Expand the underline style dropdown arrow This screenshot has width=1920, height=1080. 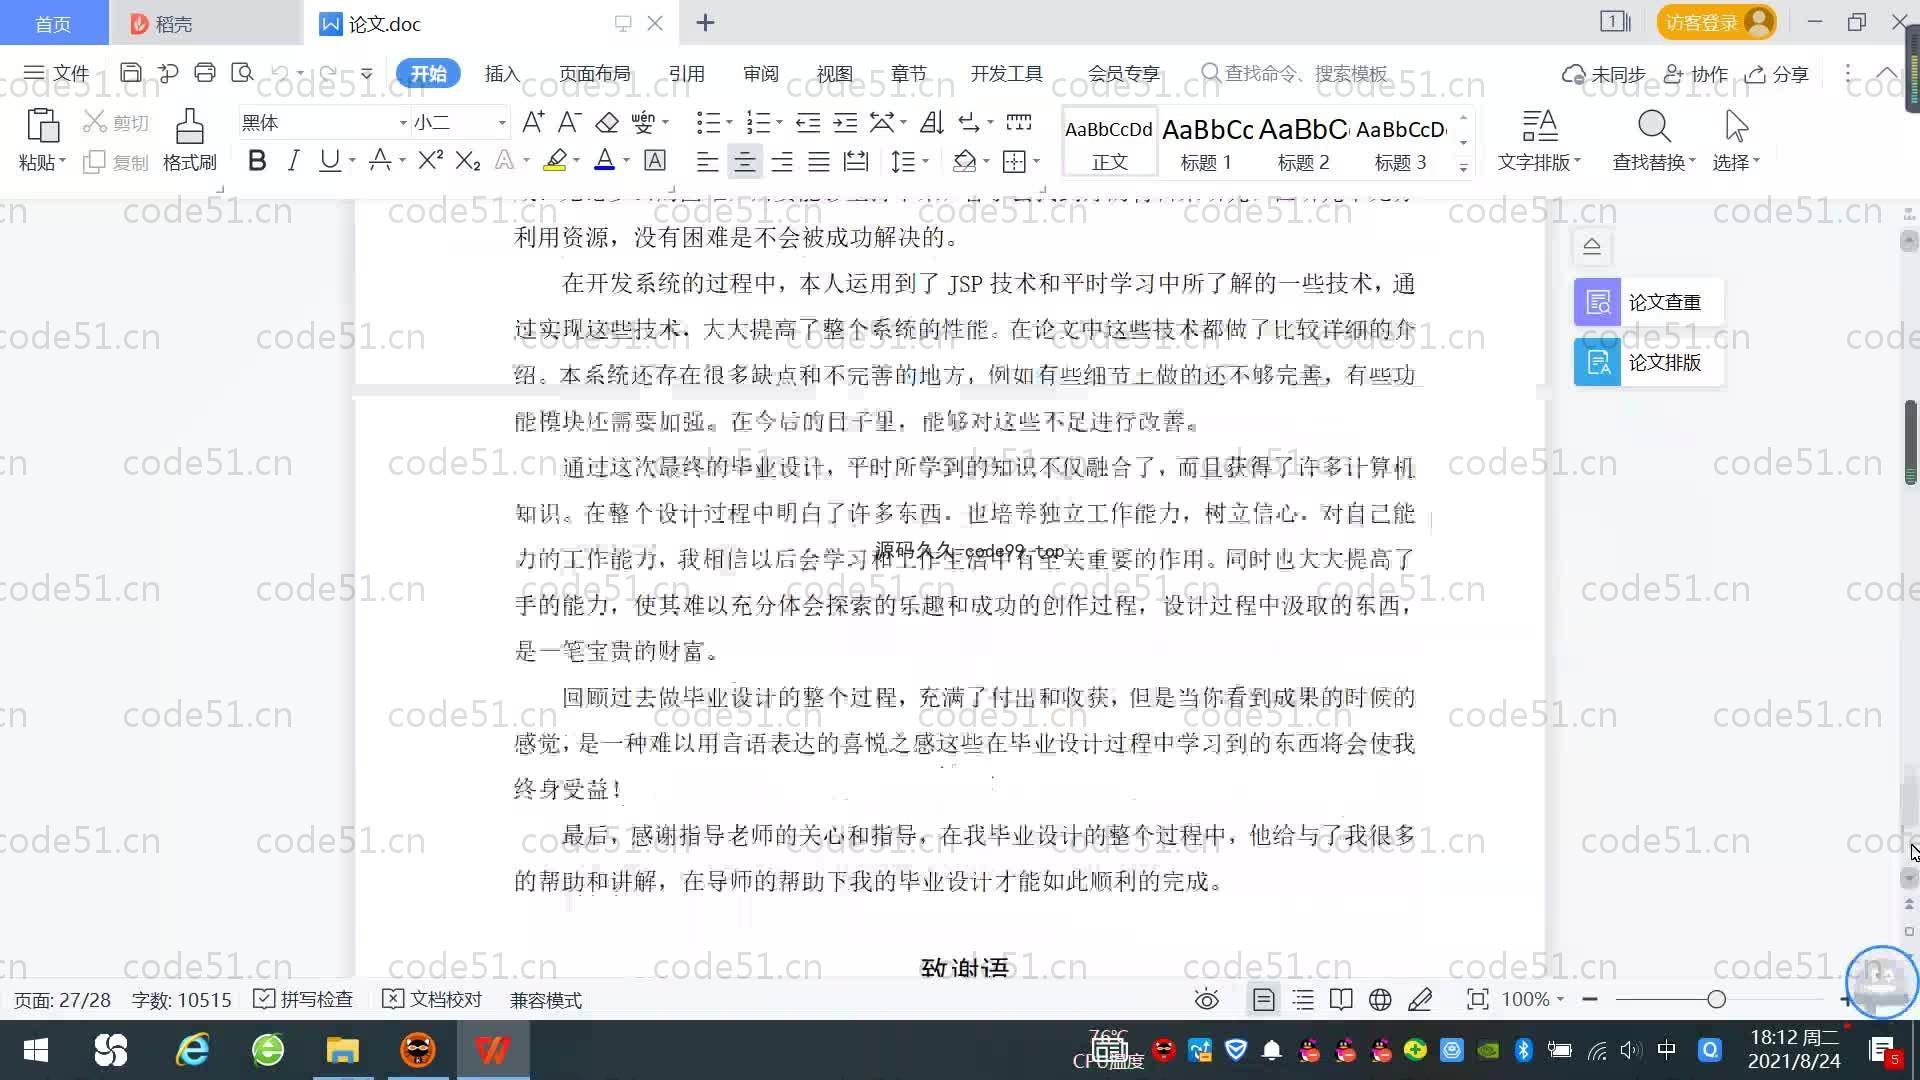click(352, 161)
